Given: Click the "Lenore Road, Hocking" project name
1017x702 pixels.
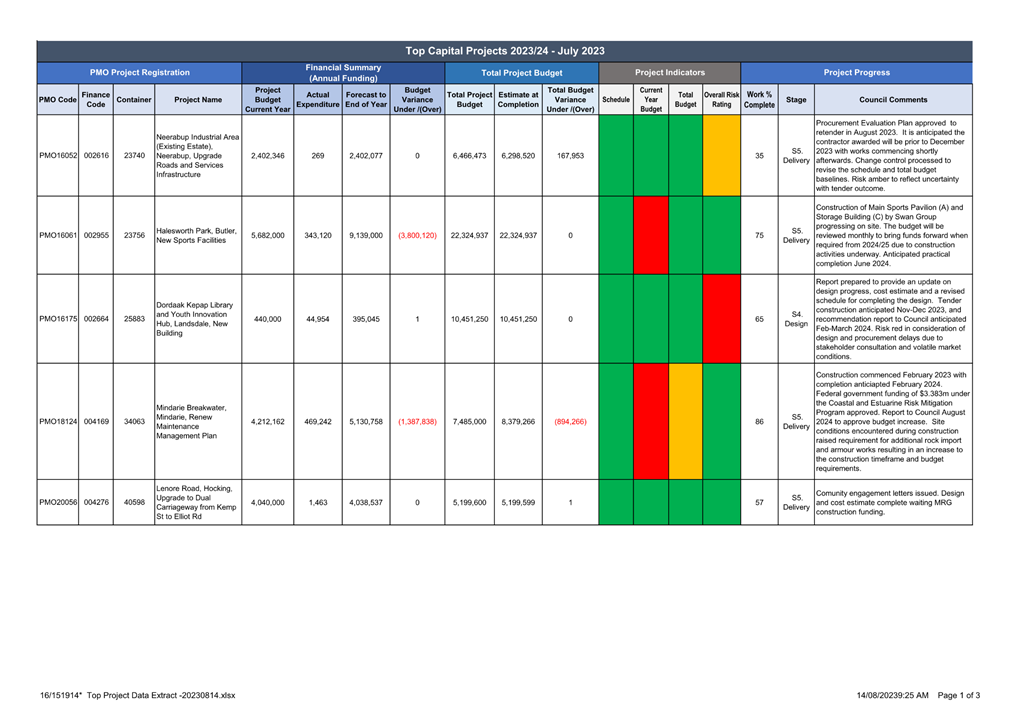Looking at the screenshot, I should [196, 502].
